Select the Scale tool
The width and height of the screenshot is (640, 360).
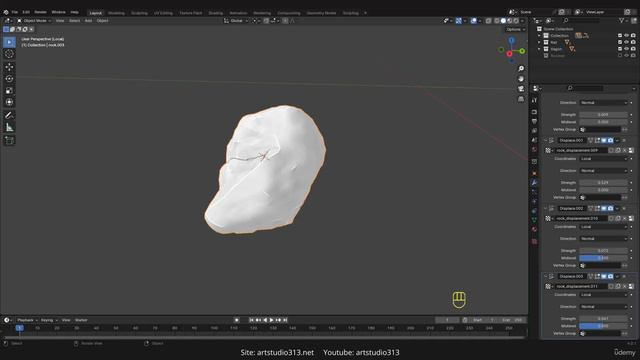pyautogui.click(x=9, y=90)
